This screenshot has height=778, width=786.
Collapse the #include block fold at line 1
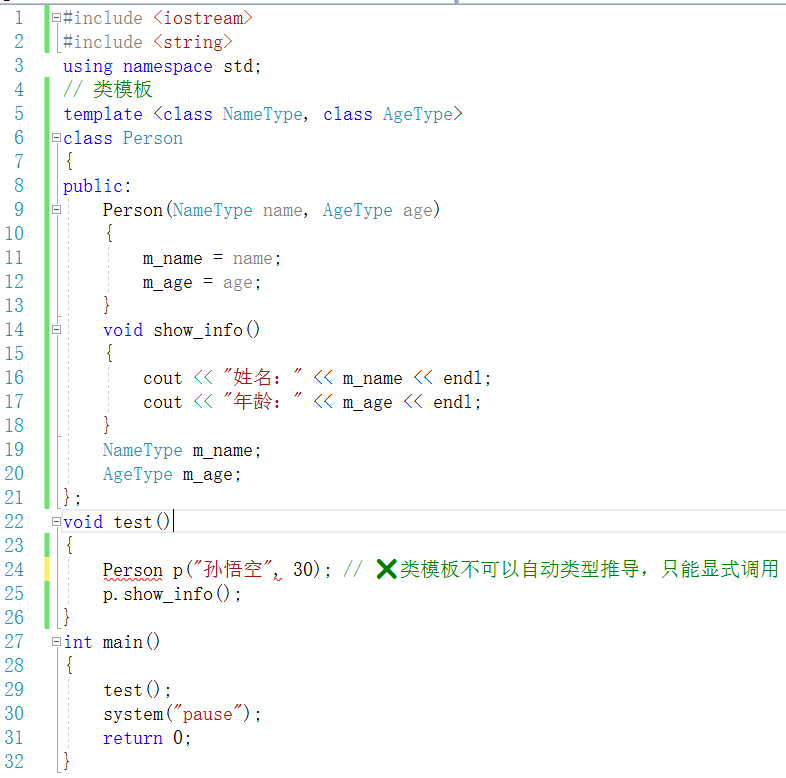click(56, 18)
